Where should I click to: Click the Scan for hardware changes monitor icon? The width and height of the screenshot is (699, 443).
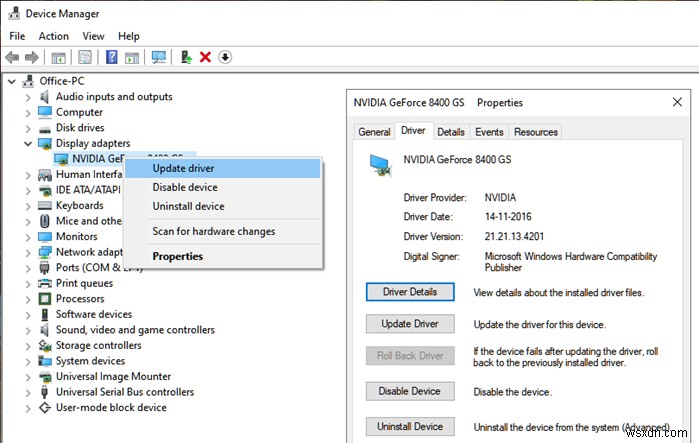pos(158,57)
